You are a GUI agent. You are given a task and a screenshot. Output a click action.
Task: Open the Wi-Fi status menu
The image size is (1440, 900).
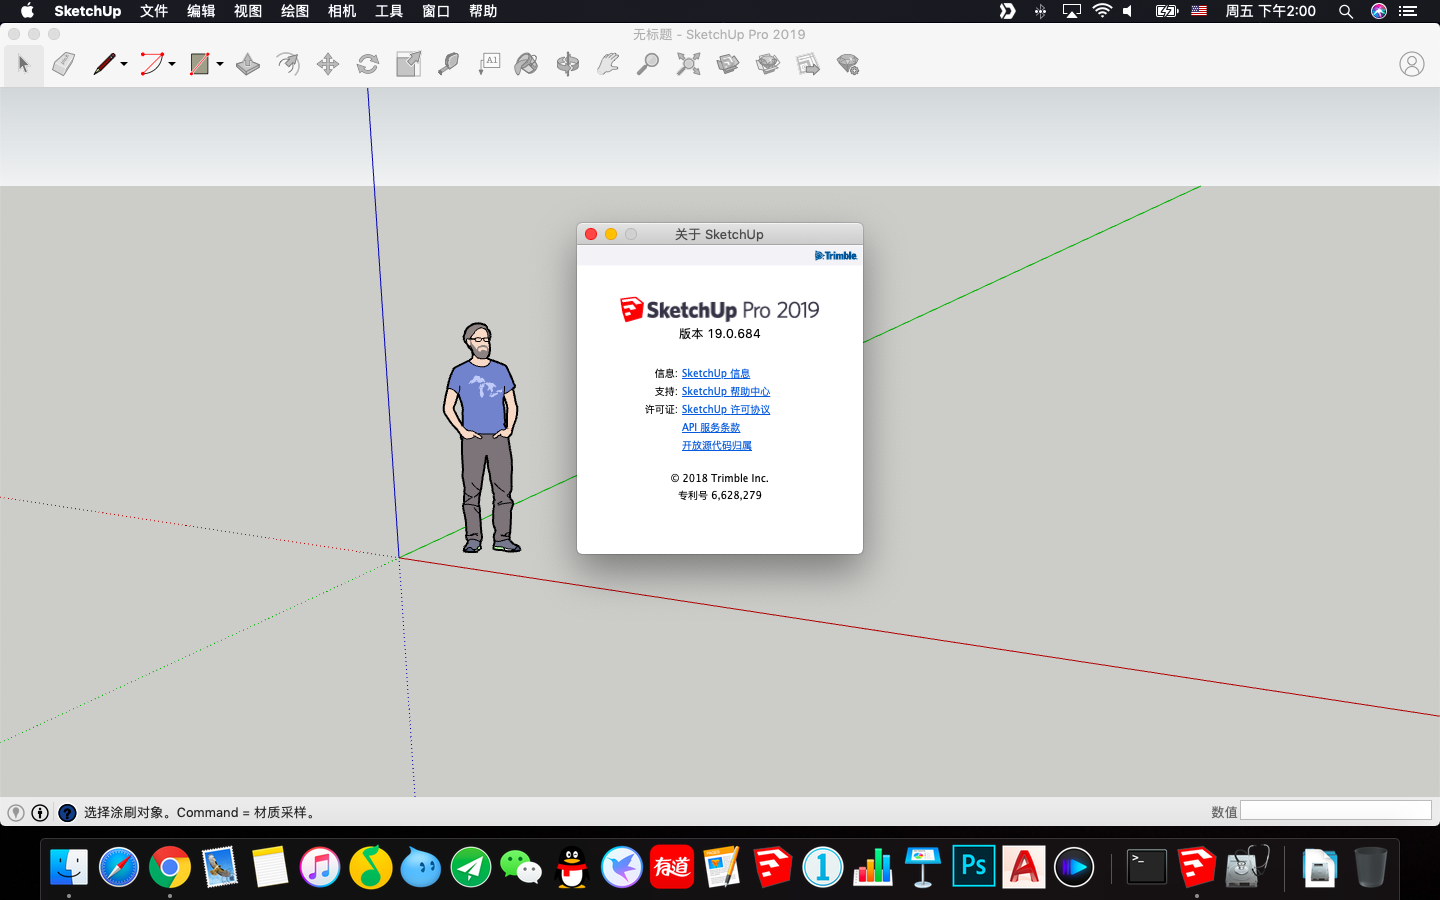[x=1102, y=11]
